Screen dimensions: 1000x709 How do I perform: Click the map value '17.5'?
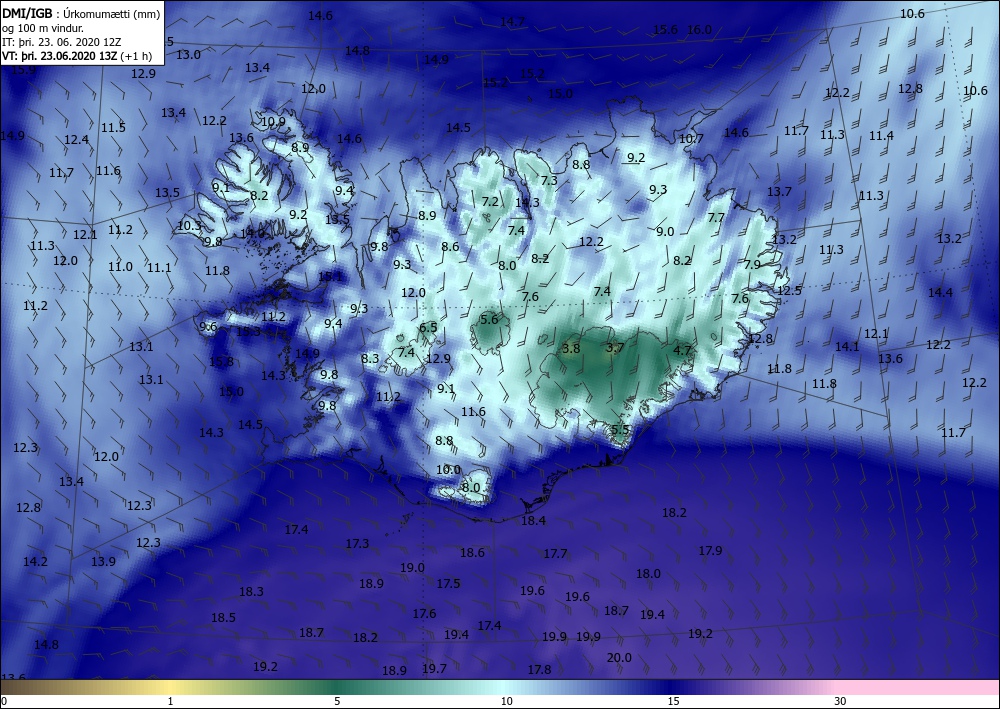point(448,583)
